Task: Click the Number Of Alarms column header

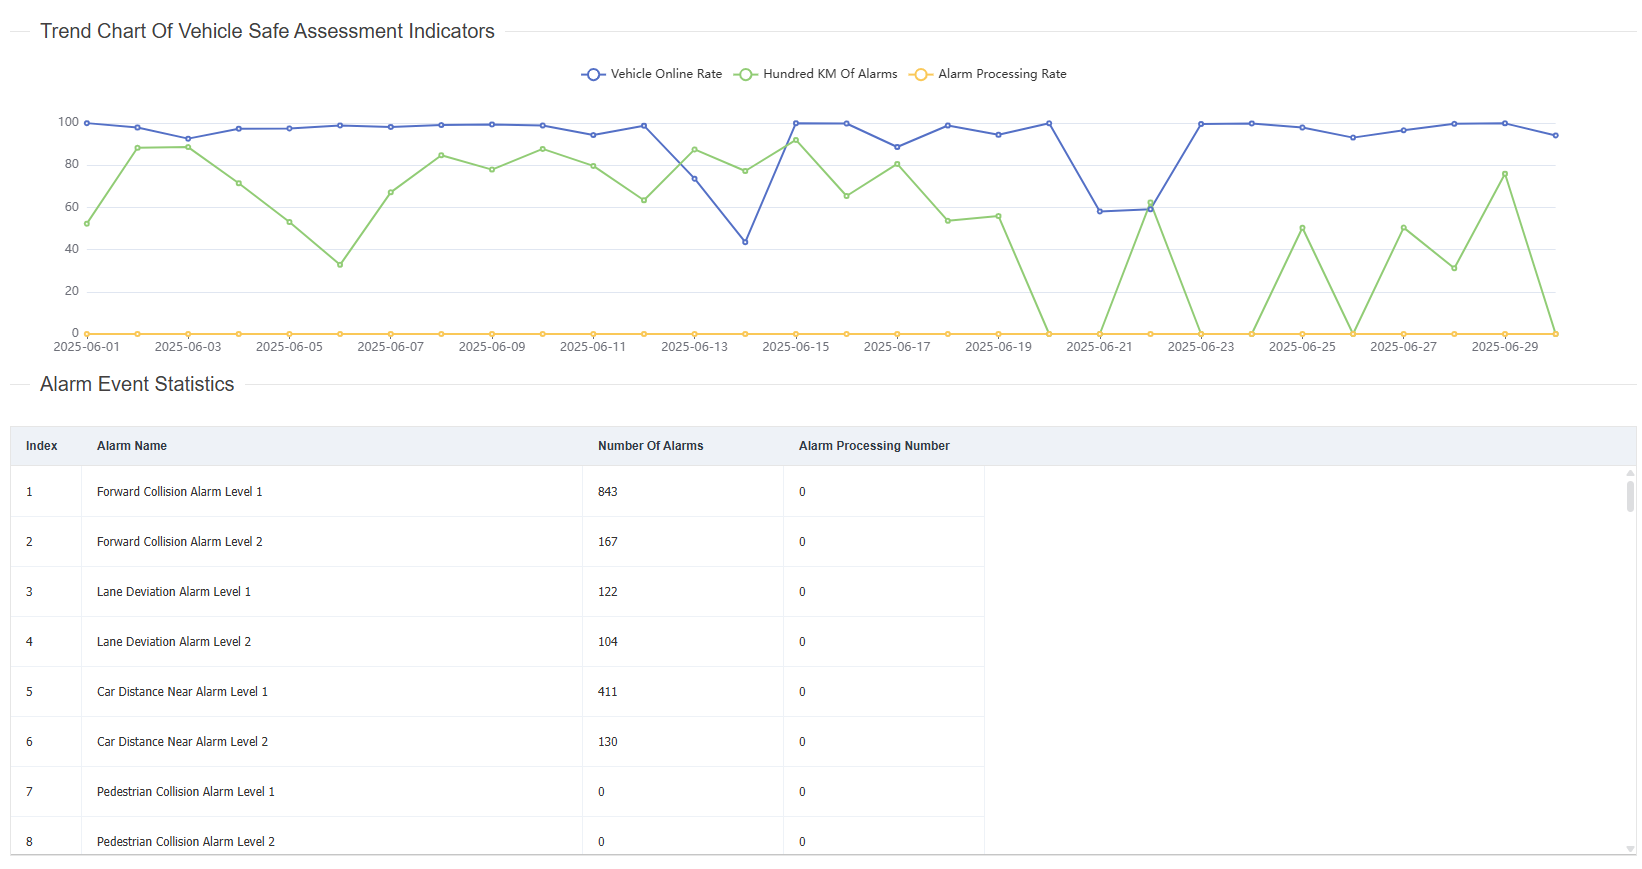Action: pos(650,446)
